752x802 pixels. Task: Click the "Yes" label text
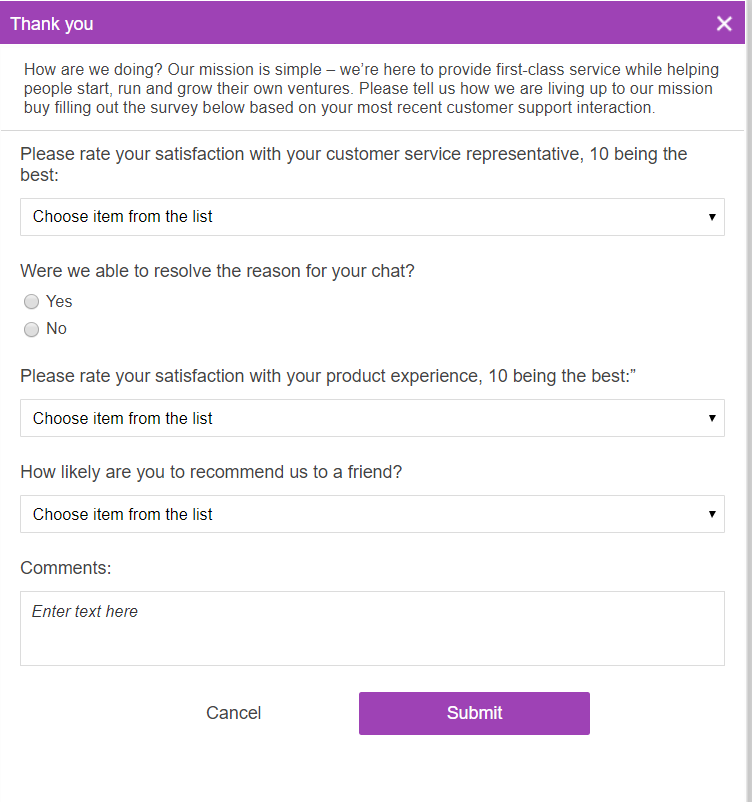(x=59, y=302)
